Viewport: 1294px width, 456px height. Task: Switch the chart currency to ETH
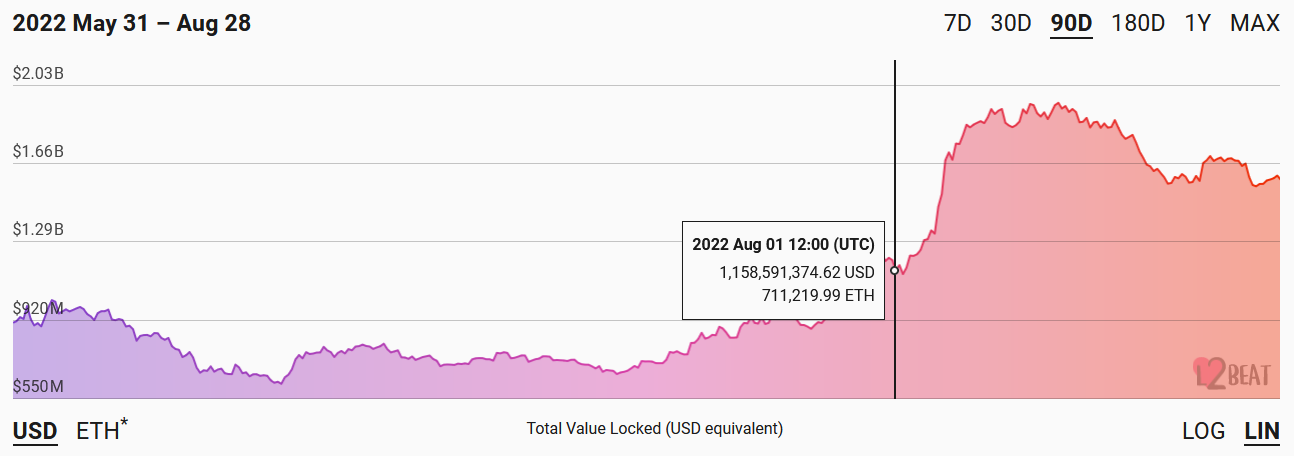pos(100,431)
